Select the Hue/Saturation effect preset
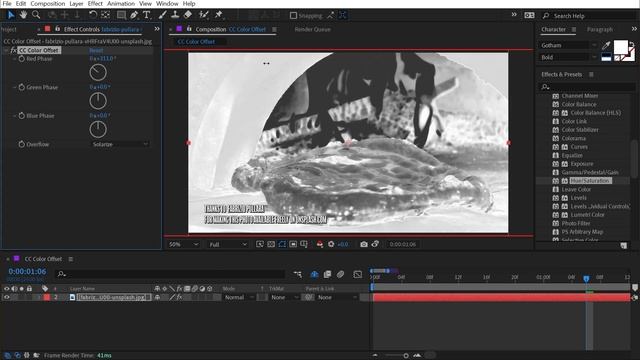 click(x=590, y=180)
